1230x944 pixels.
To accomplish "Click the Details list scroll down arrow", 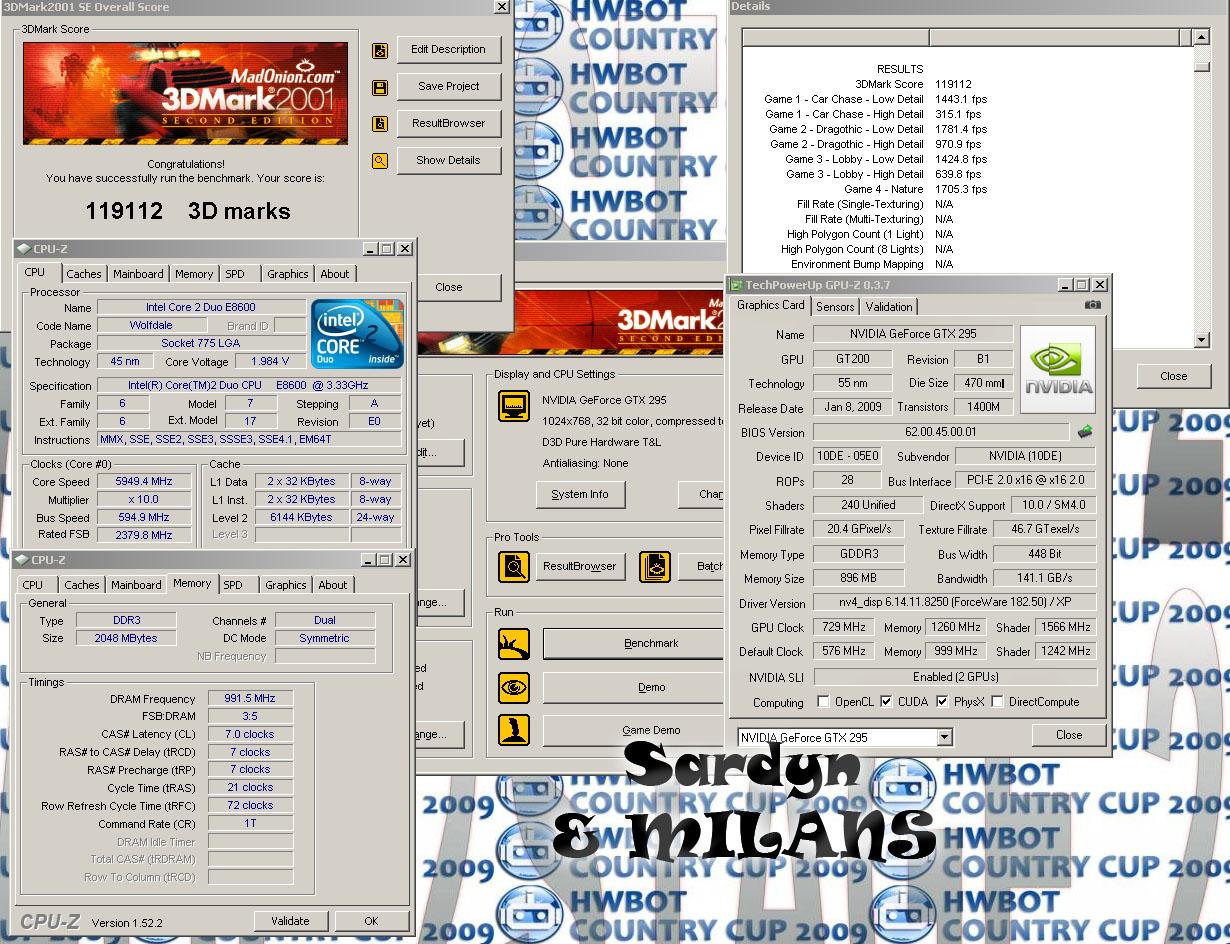I will tap(1202, 340).
